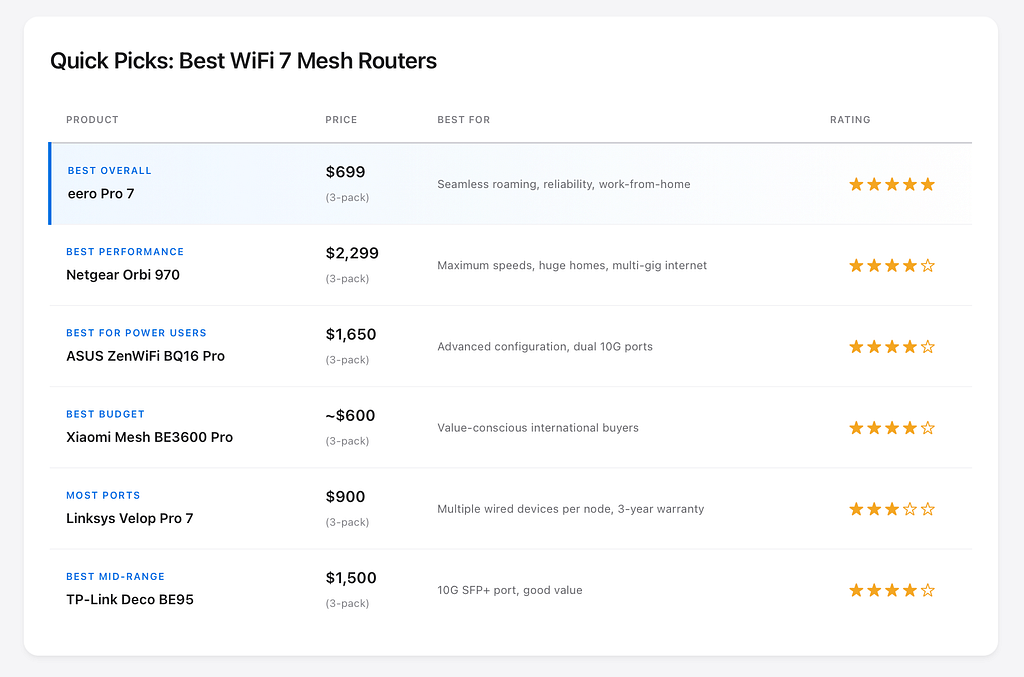1024x677 pixels.
Task: Click the (3-pack) note under ~$600
Action: 347,441
